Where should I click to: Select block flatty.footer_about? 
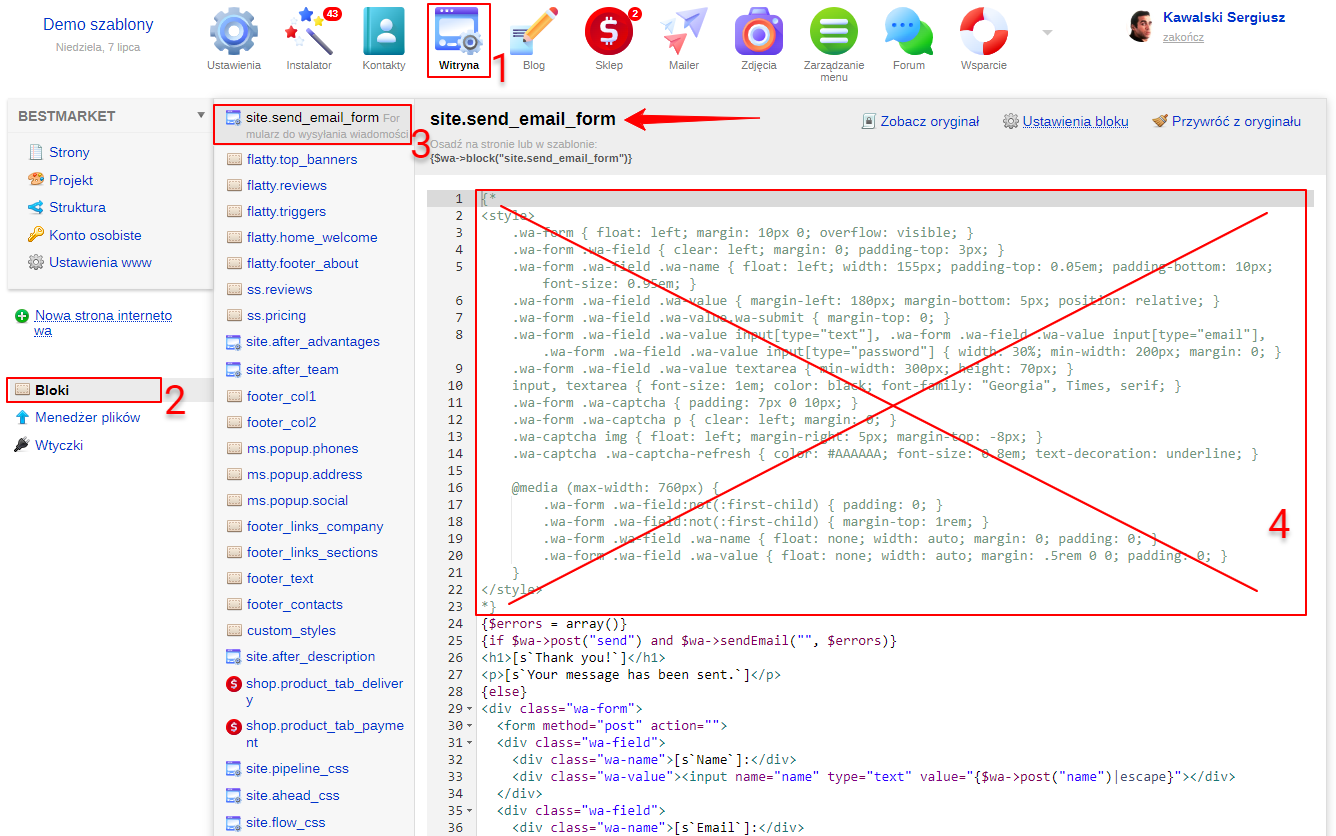[x=302, y=263]
